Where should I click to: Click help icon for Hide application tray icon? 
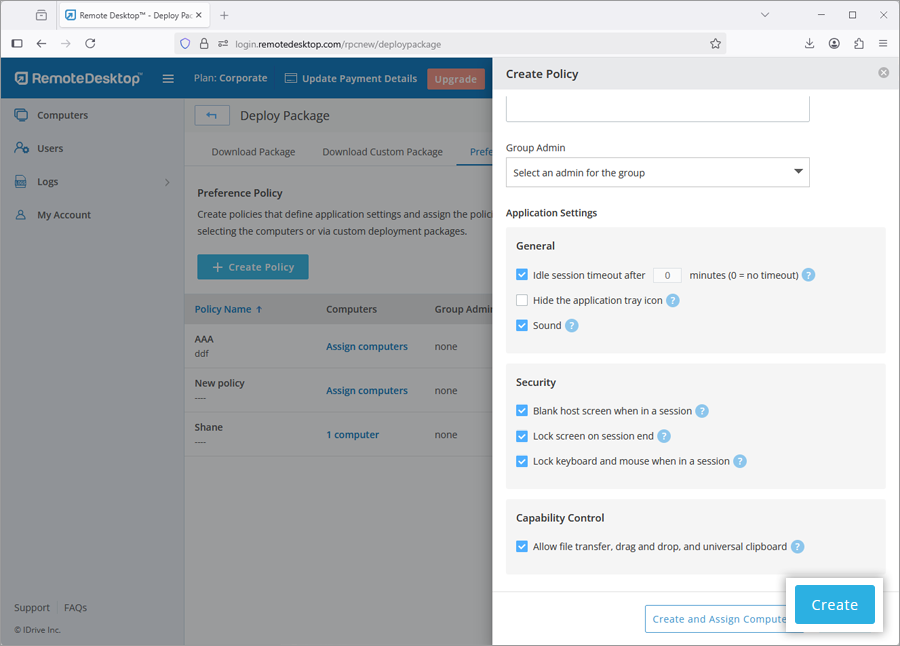pos(673,301)
